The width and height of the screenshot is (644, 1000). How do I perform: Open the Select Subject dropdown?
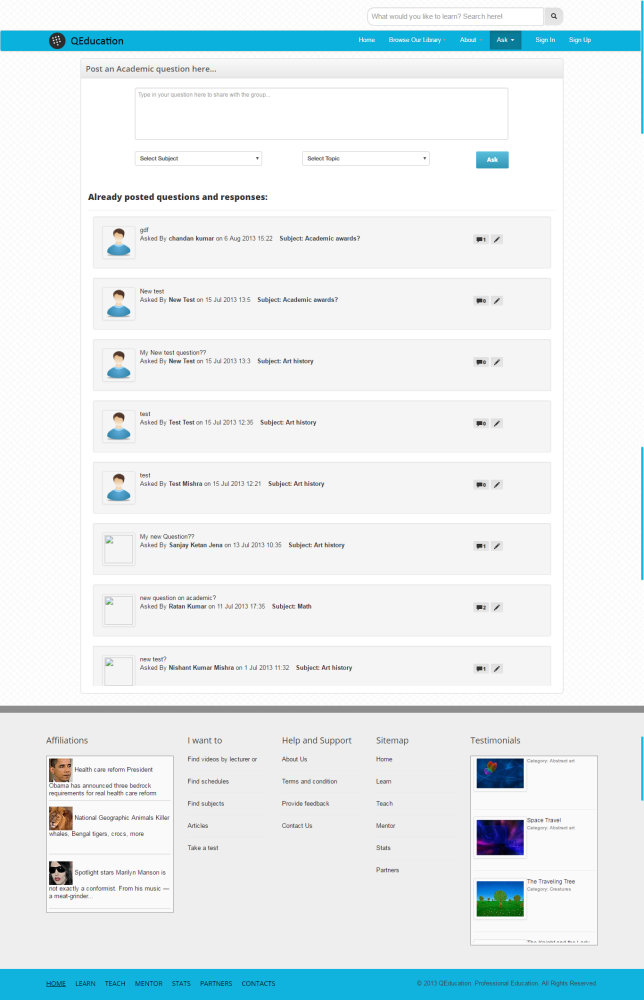coord(198,158)
